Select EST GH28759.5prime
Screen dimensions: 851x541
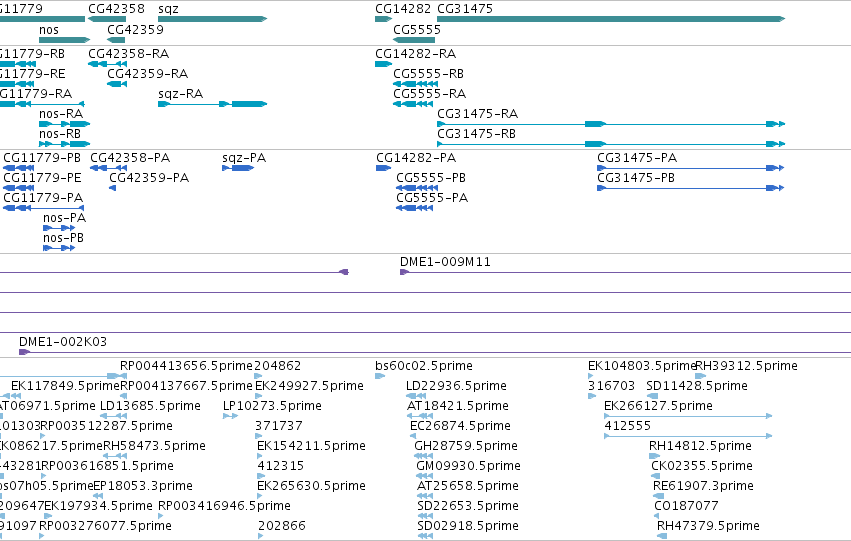pos(466,446)
